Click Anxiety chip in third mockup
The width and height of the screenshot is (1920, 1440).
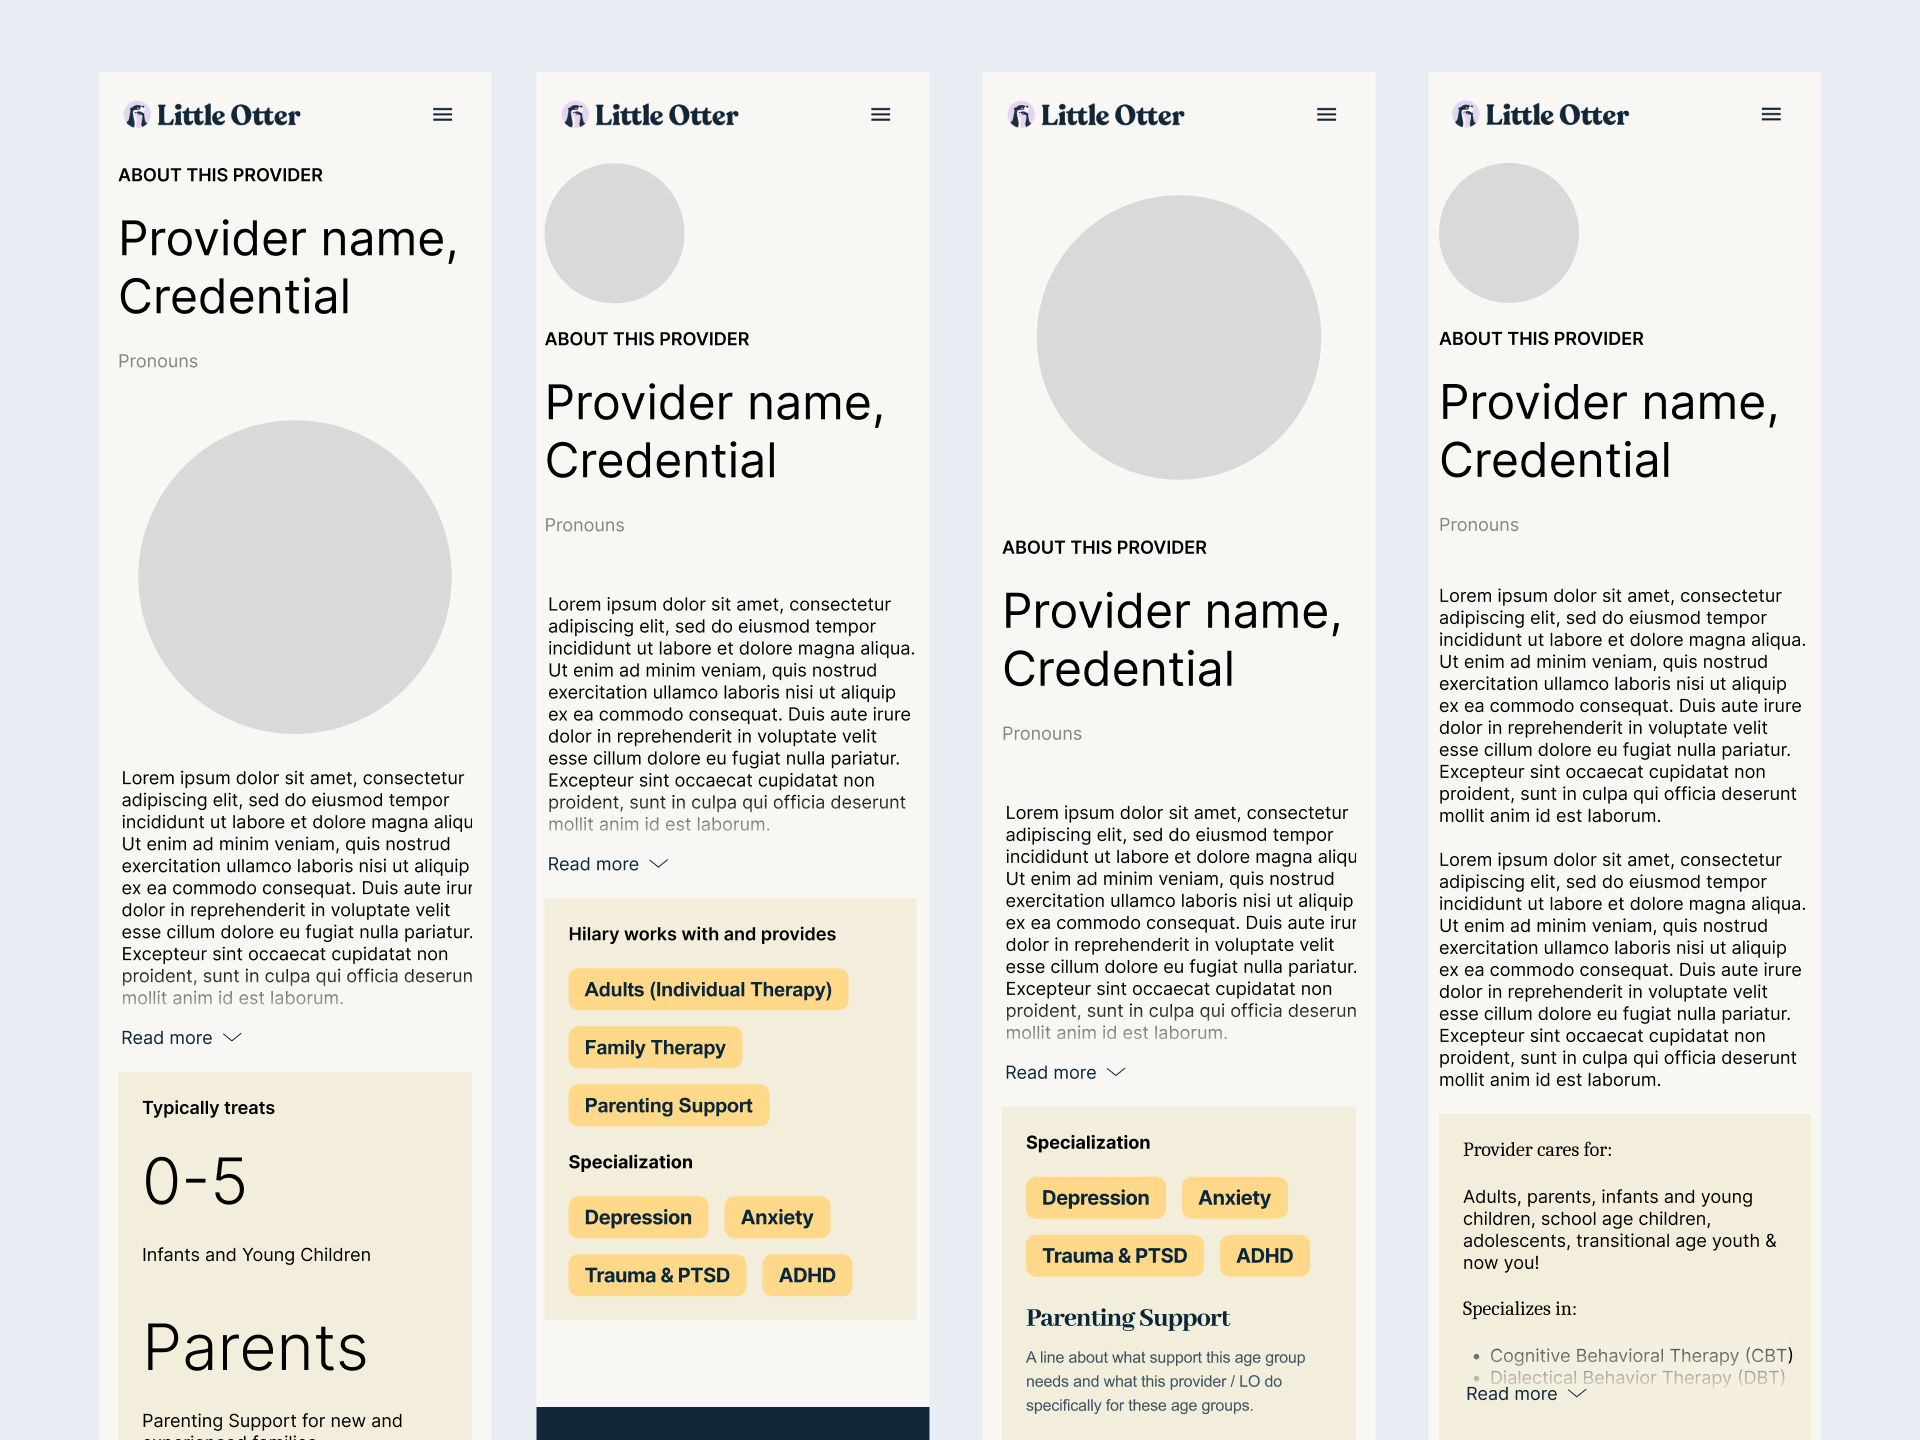(1234, 1198)
